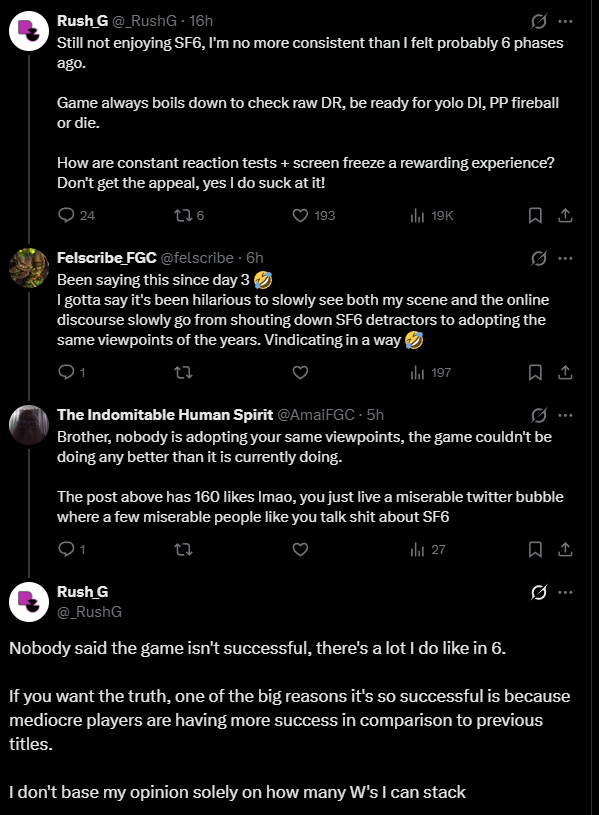Reply to Rush_G's first SF6 post
This screenshot has height=815, width=599.
pos(76,215)
